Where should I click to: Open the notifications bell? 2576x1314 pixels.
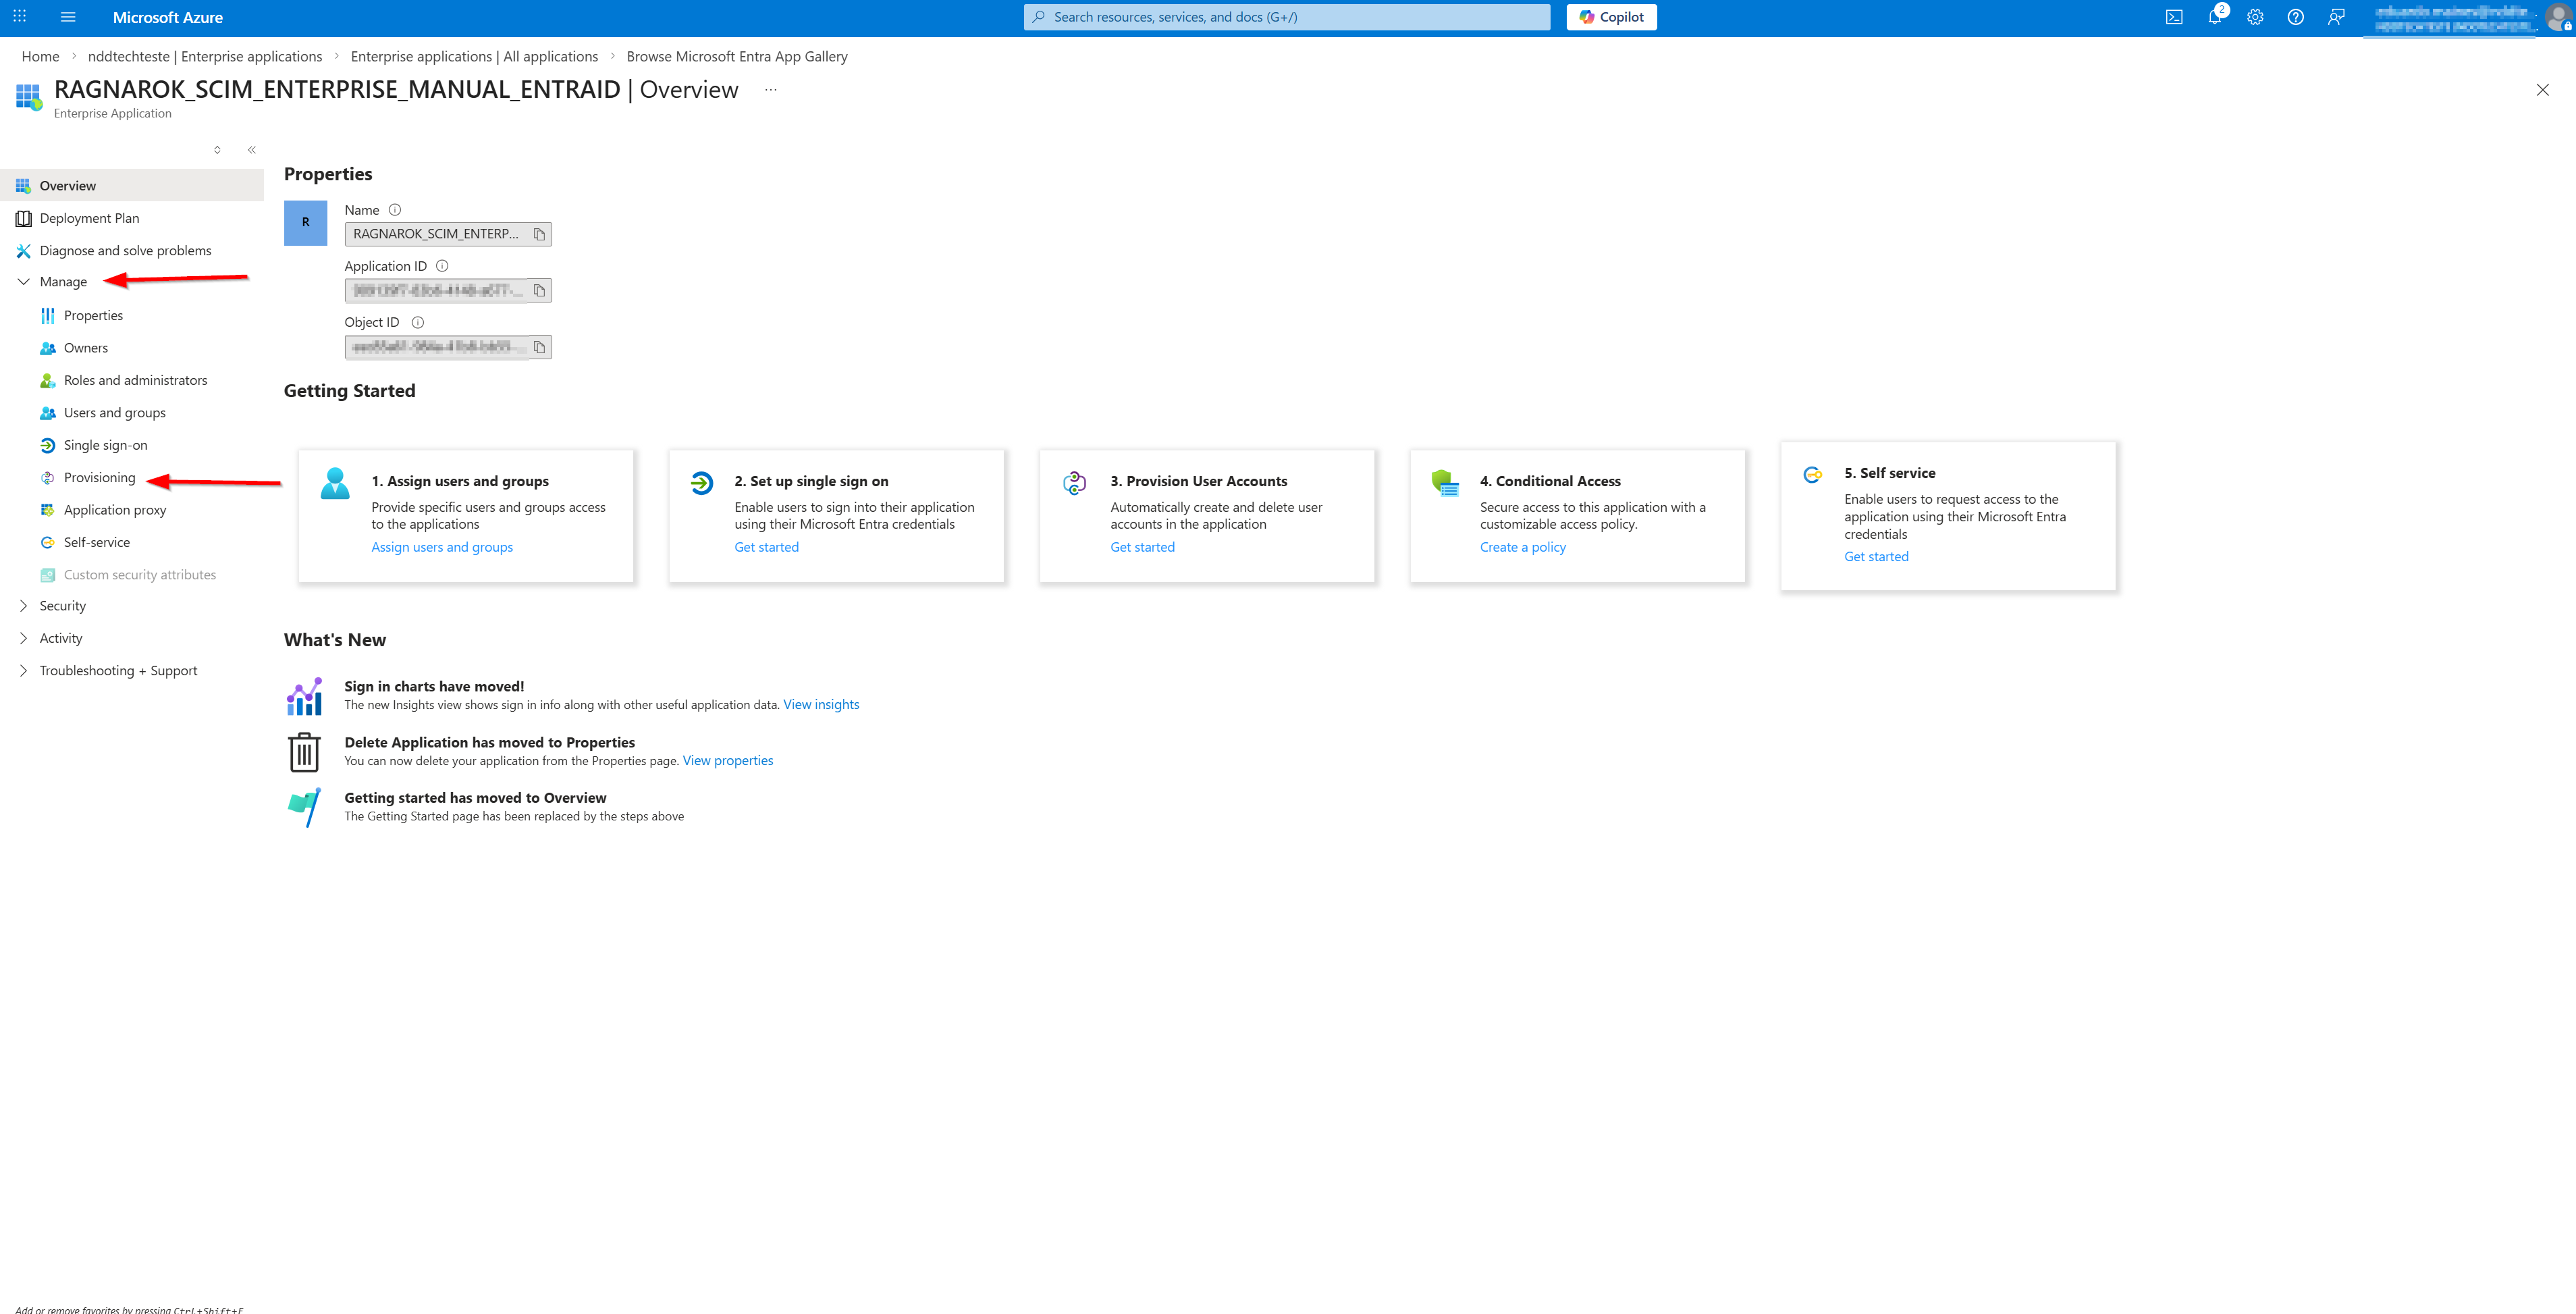(x=2214, y=17)
